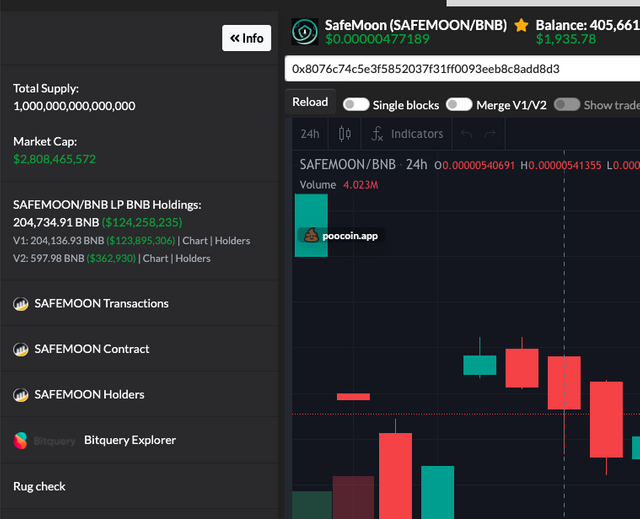Image resolution: width=640 pixels, height=519 pixels.
Task: Open the SAFEMOON Transactions link
Action: [101, 304]
